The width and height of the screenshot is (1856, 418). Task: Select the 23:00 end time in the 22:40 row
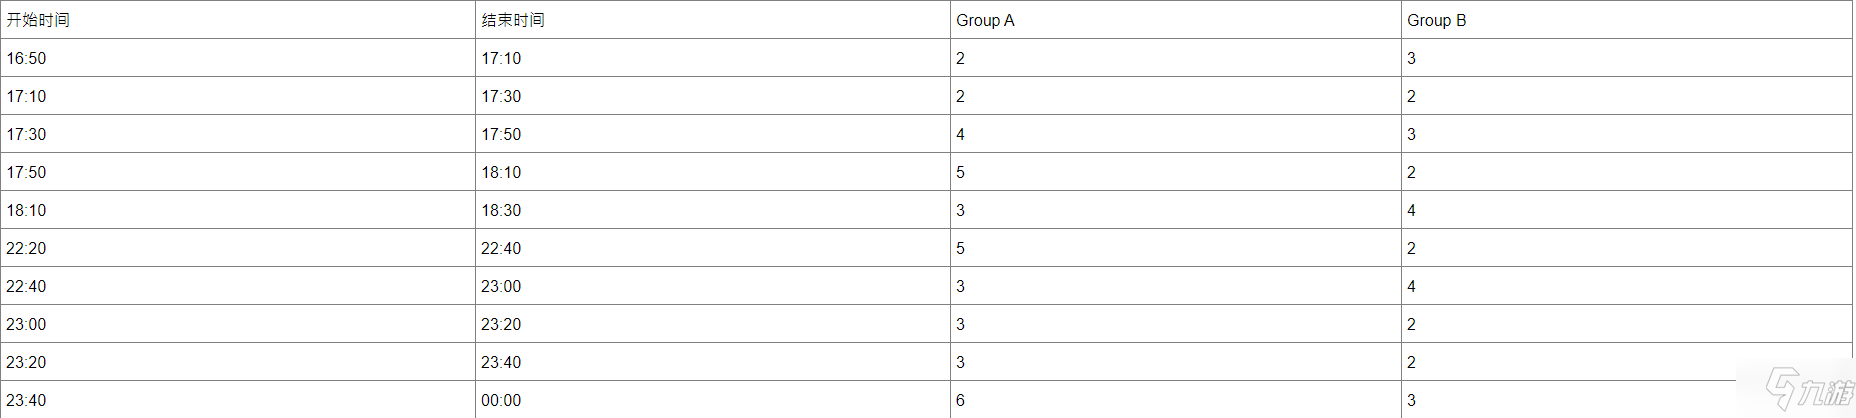click(x=713, y=286)
